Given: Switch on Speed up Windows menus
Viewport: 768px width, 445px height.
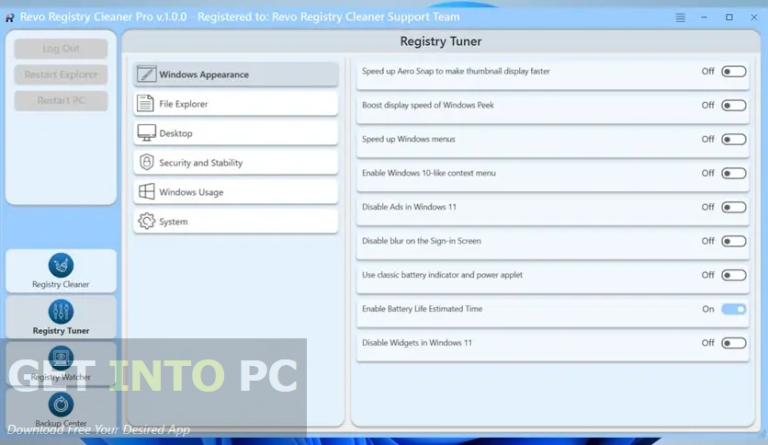Looking at the screenshot, I should point(733,140).
